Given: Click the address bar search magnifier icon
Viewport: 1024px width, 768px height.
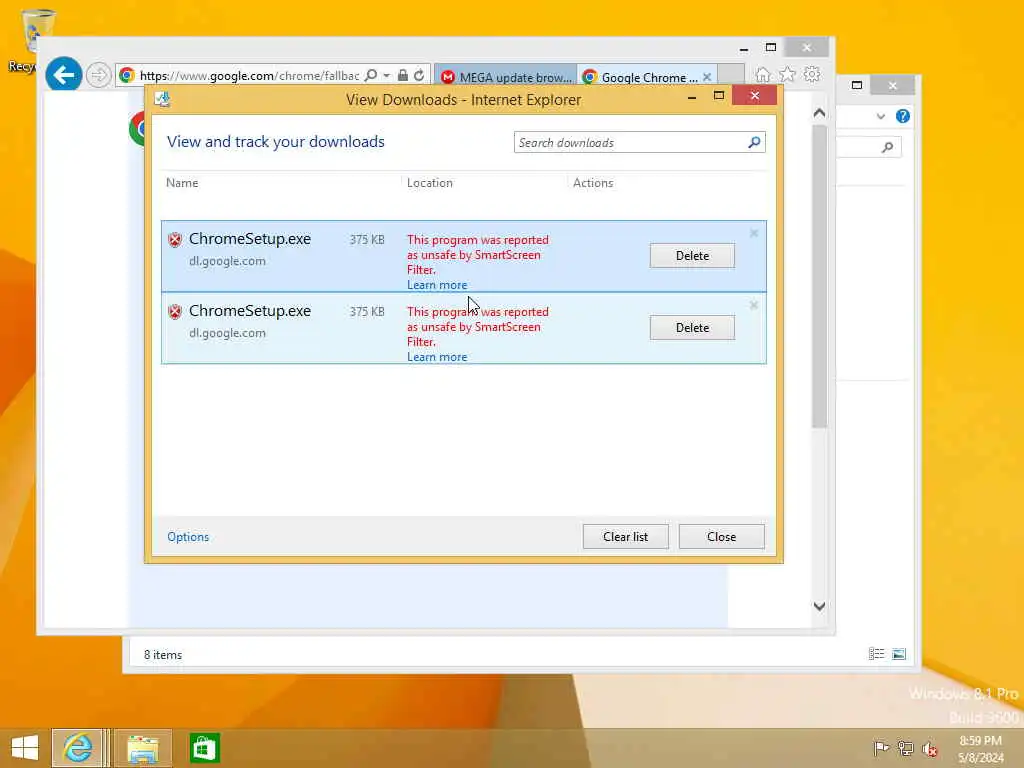Looking at the screenshot, I should 371,75.
